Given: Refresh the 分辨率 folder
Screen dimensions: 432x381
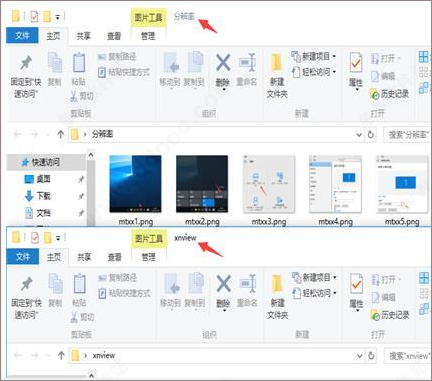Looking at the screenshot, I should [370, 135].
